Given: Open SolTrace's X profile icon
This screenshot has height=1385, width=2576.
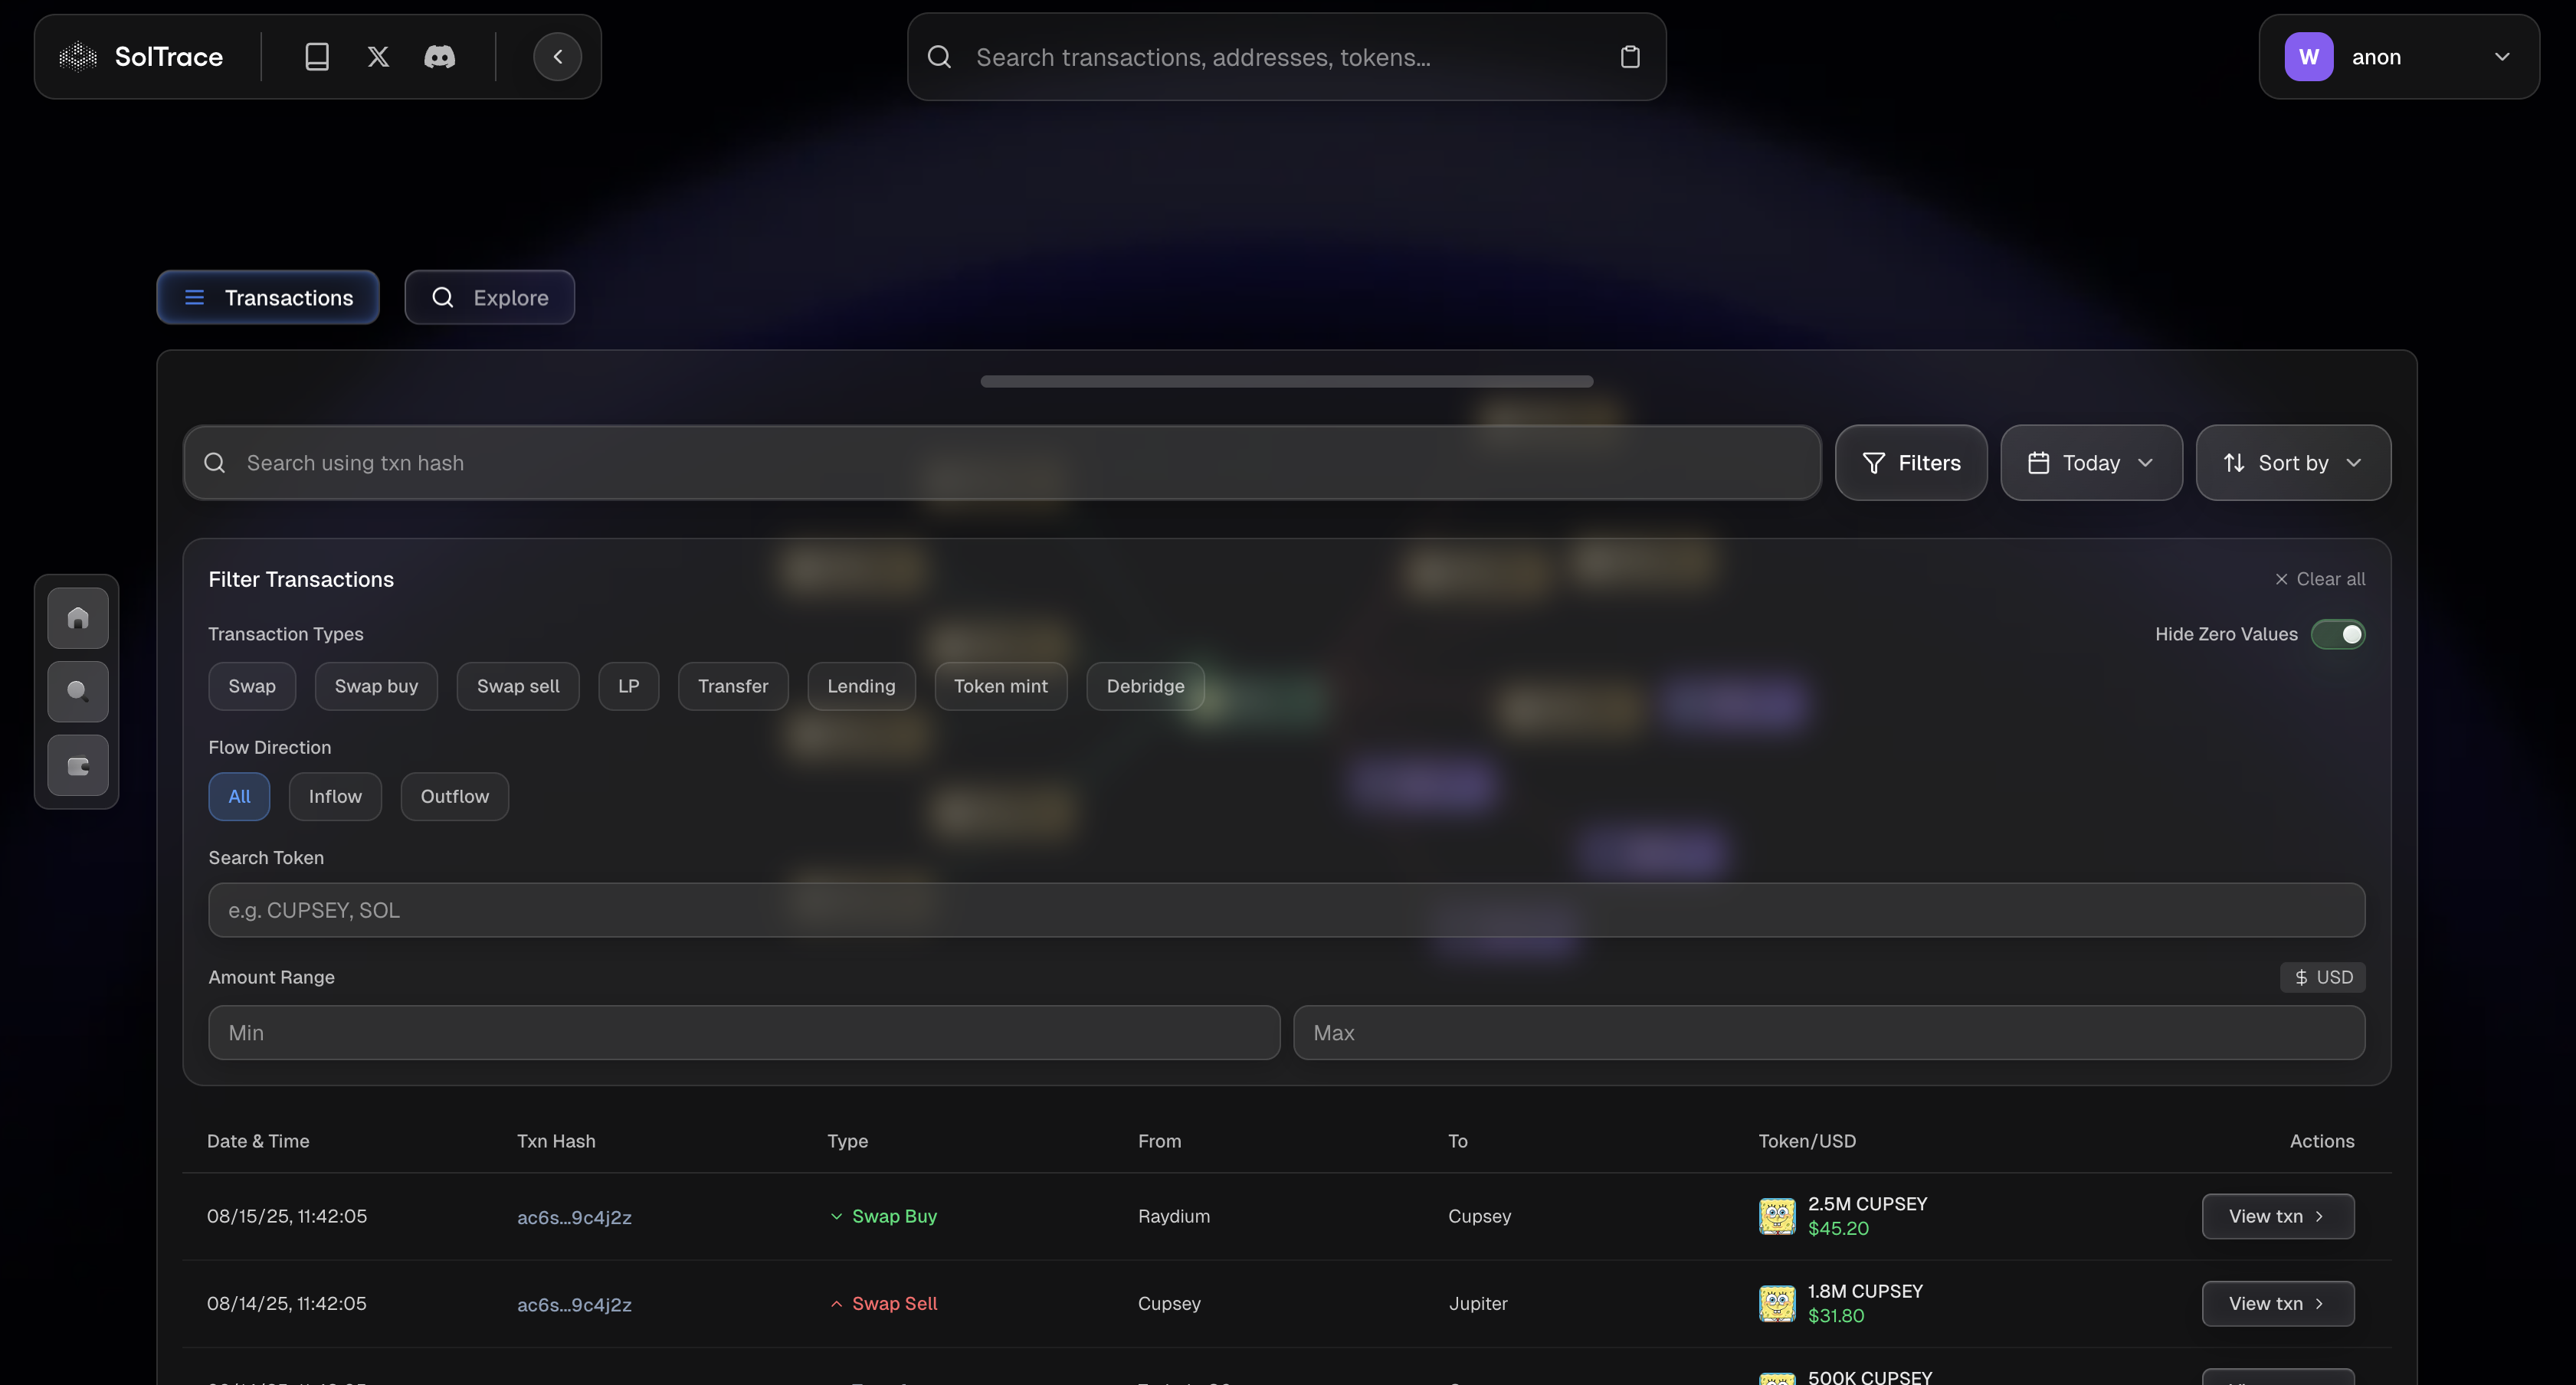Looking at the screenshot, I should 378,56.
